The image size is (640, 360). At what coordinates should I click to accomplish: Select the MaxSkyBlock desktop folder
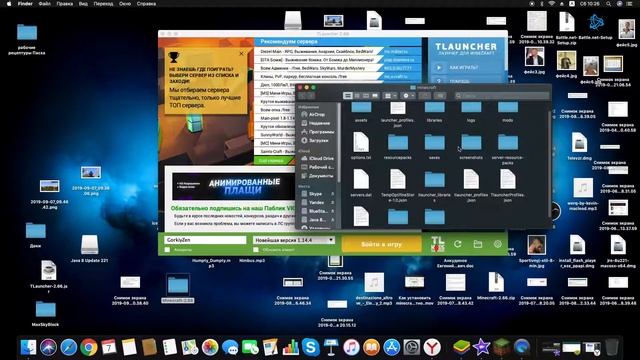pyautogui.click(x=45, y=313)
